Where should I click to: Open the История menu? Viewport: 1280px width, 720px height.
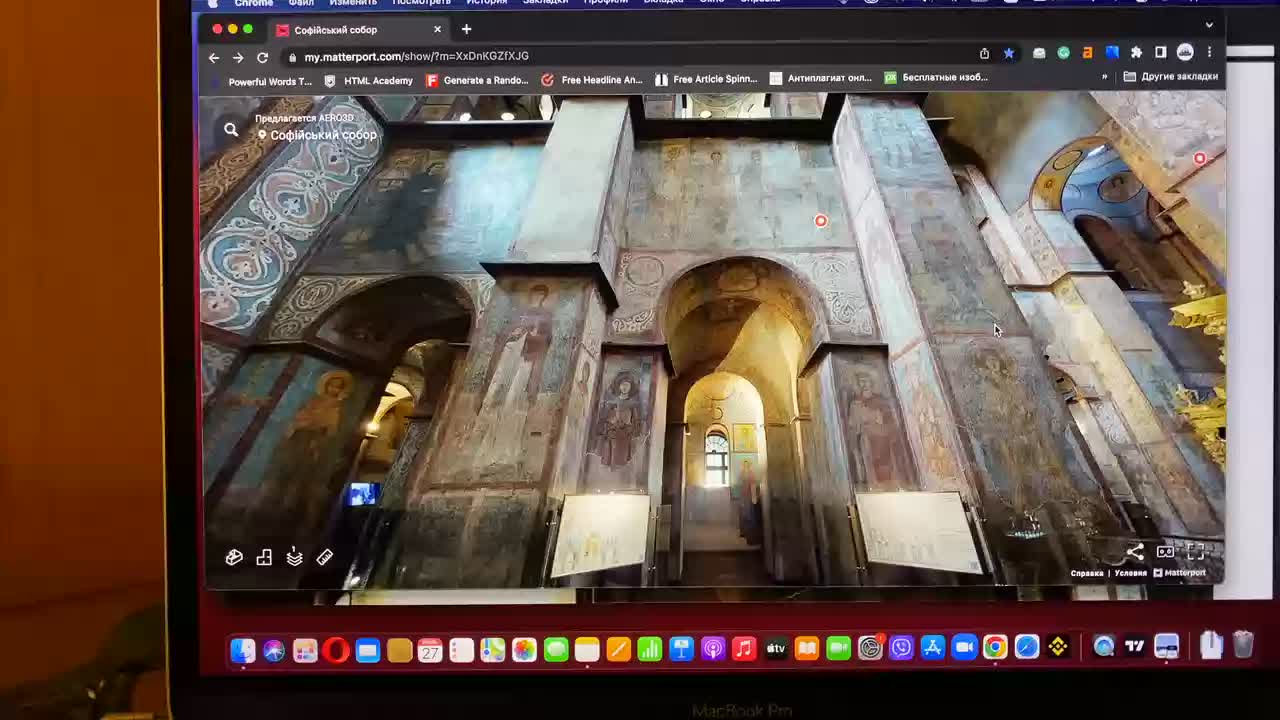pos(487,3)
